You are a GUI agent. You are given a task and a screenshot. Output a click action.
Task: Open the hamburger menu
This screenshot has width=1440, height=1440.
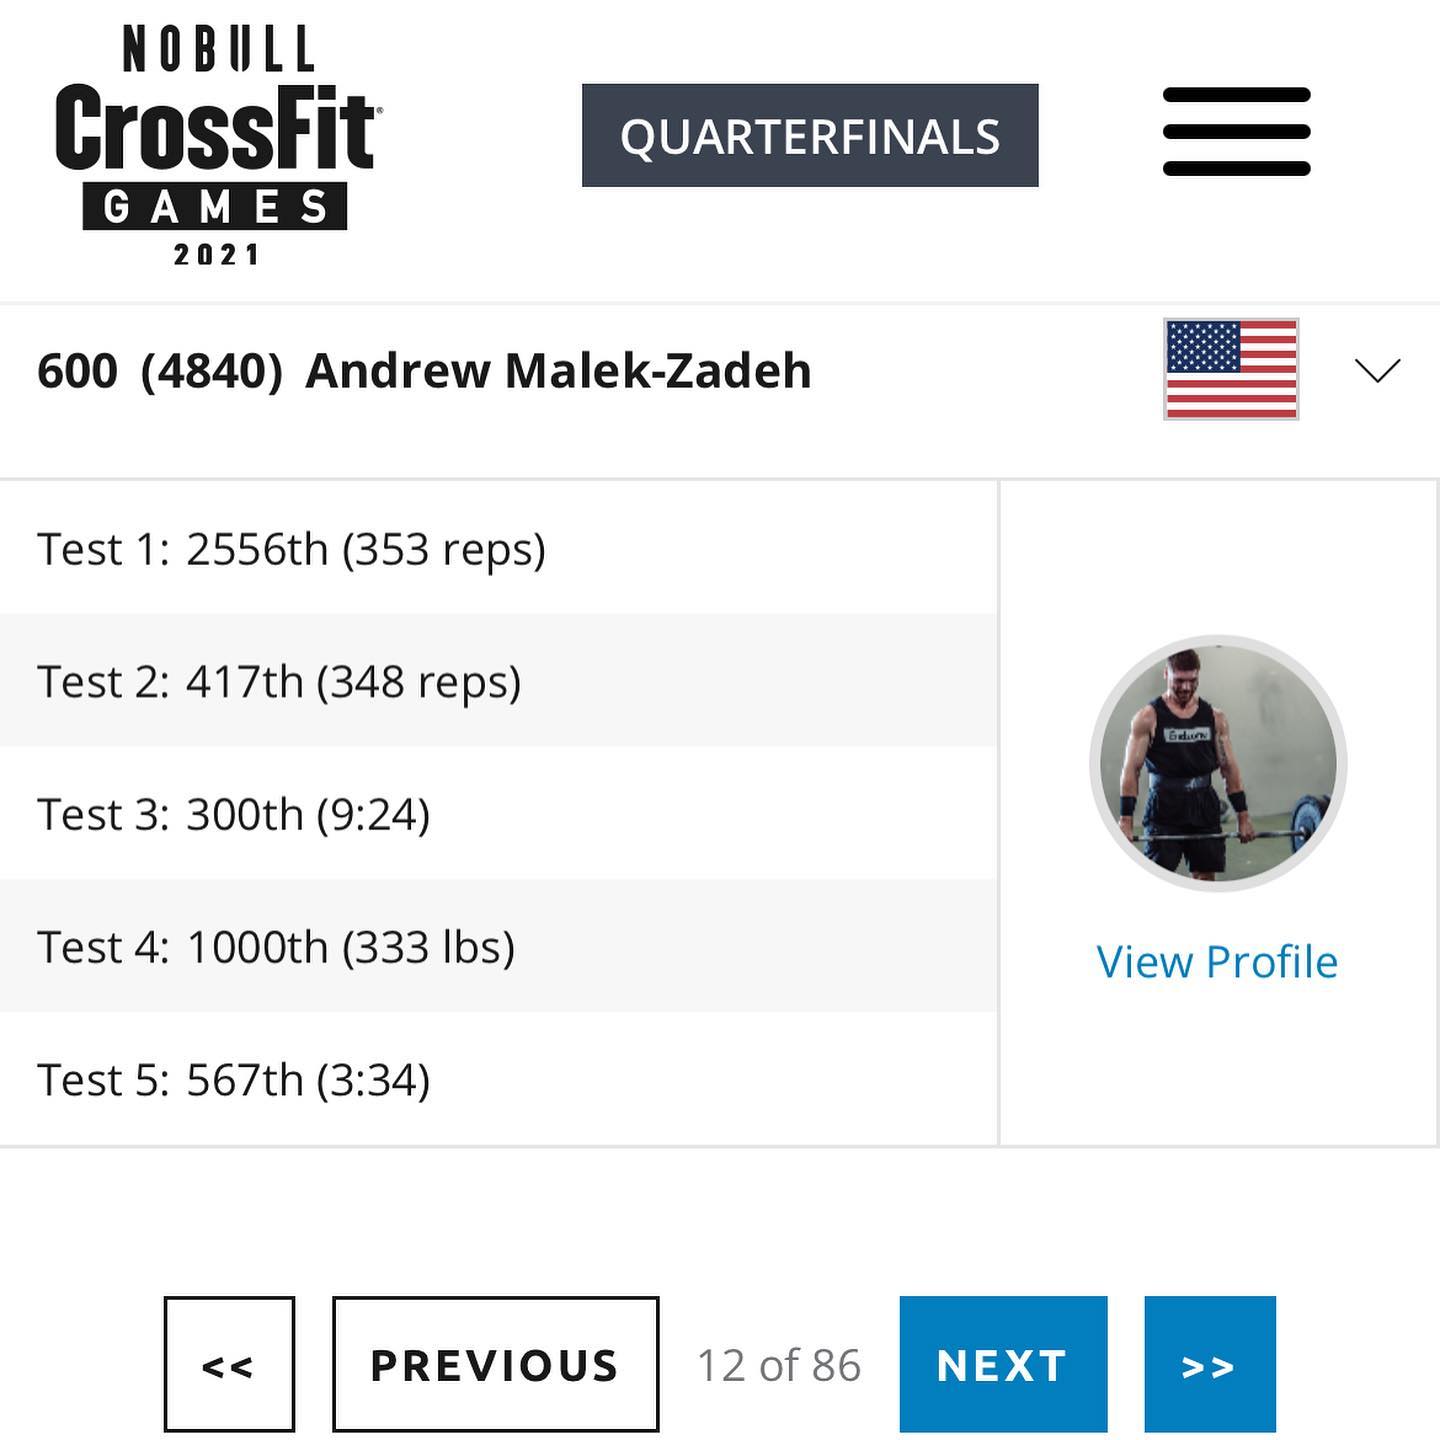click(1236, 132)
